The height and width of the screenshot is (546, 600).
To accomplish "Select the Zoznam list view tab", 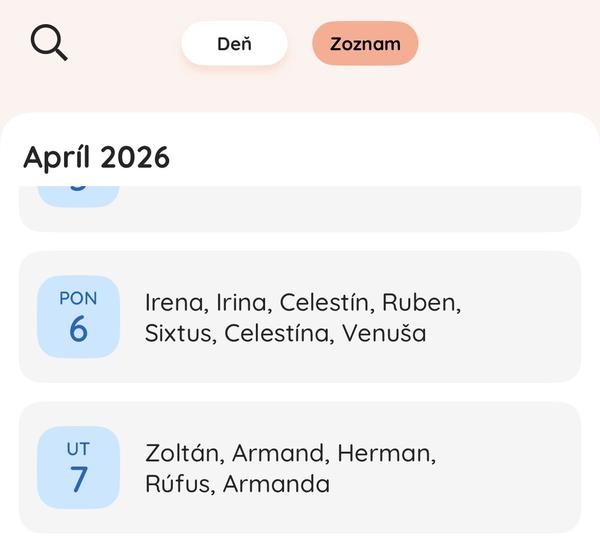I will tap(365, 44).
